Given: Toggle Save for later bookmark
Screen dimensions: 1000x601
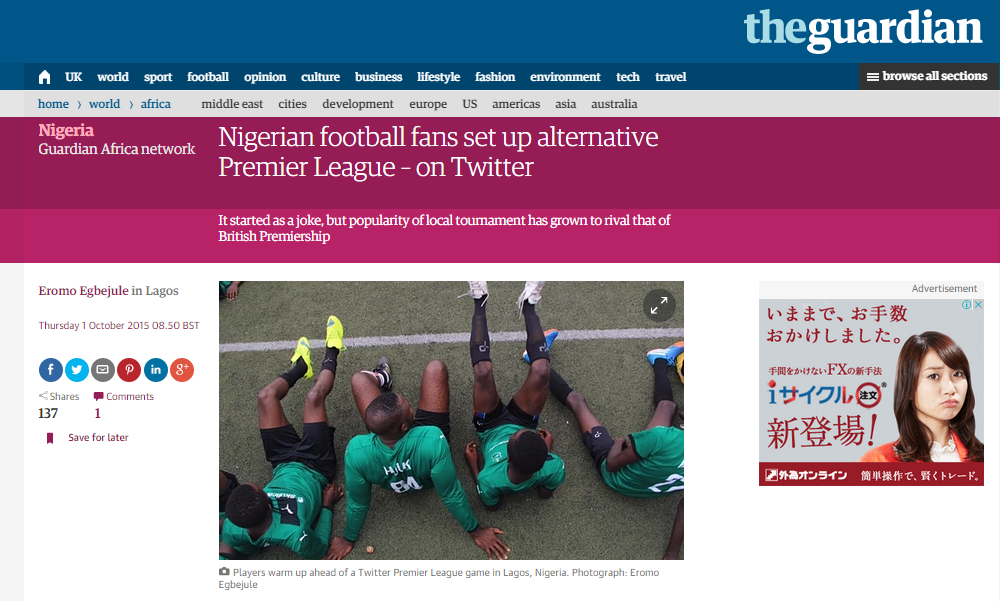Looking at the screenshot, I should pos(87,438).
